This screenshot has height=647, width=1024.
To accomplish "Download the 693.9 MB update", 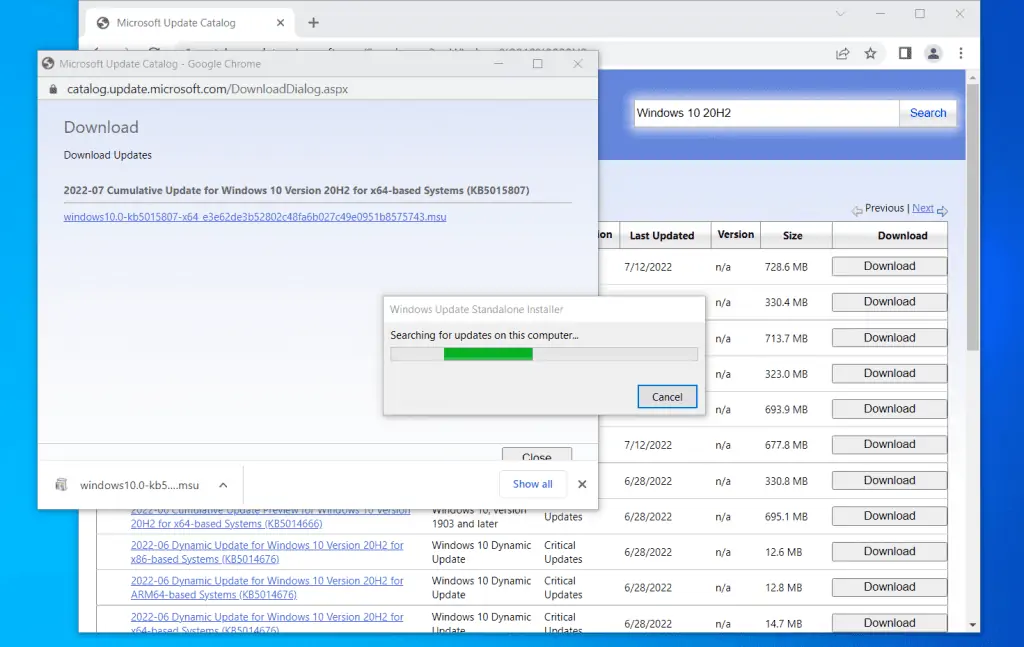I will click(x=889, y=409).
